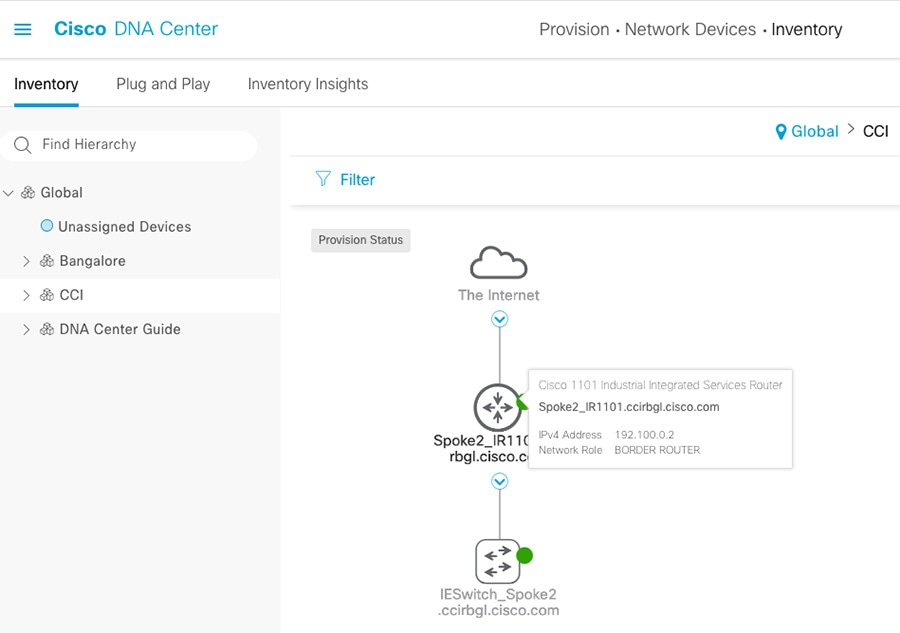
Task: Click the Provision Status button
Action: [x=360, y=240]
